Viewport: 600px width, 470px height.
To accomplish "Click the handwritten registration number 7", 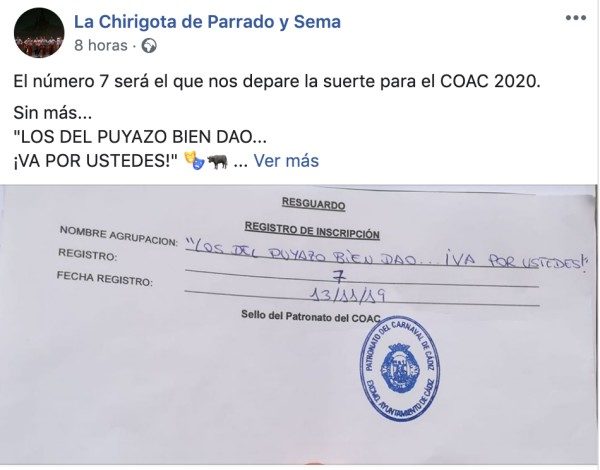I will point(339,277).
